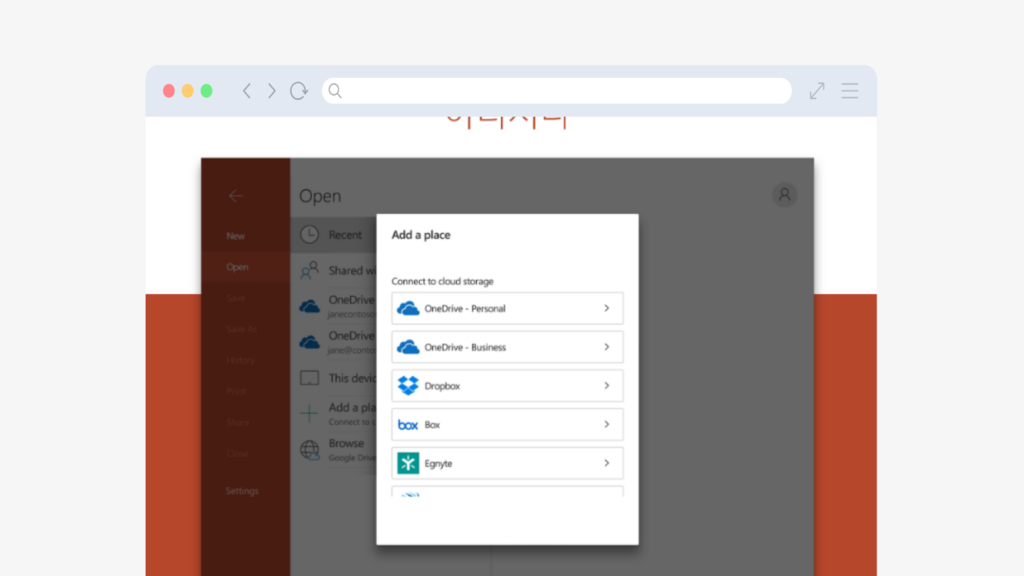Click the second OneDrive cloud icon in Open list
Image resolution: width=1024 pixels, height=576 pixels.
click(x=310, y=342)
